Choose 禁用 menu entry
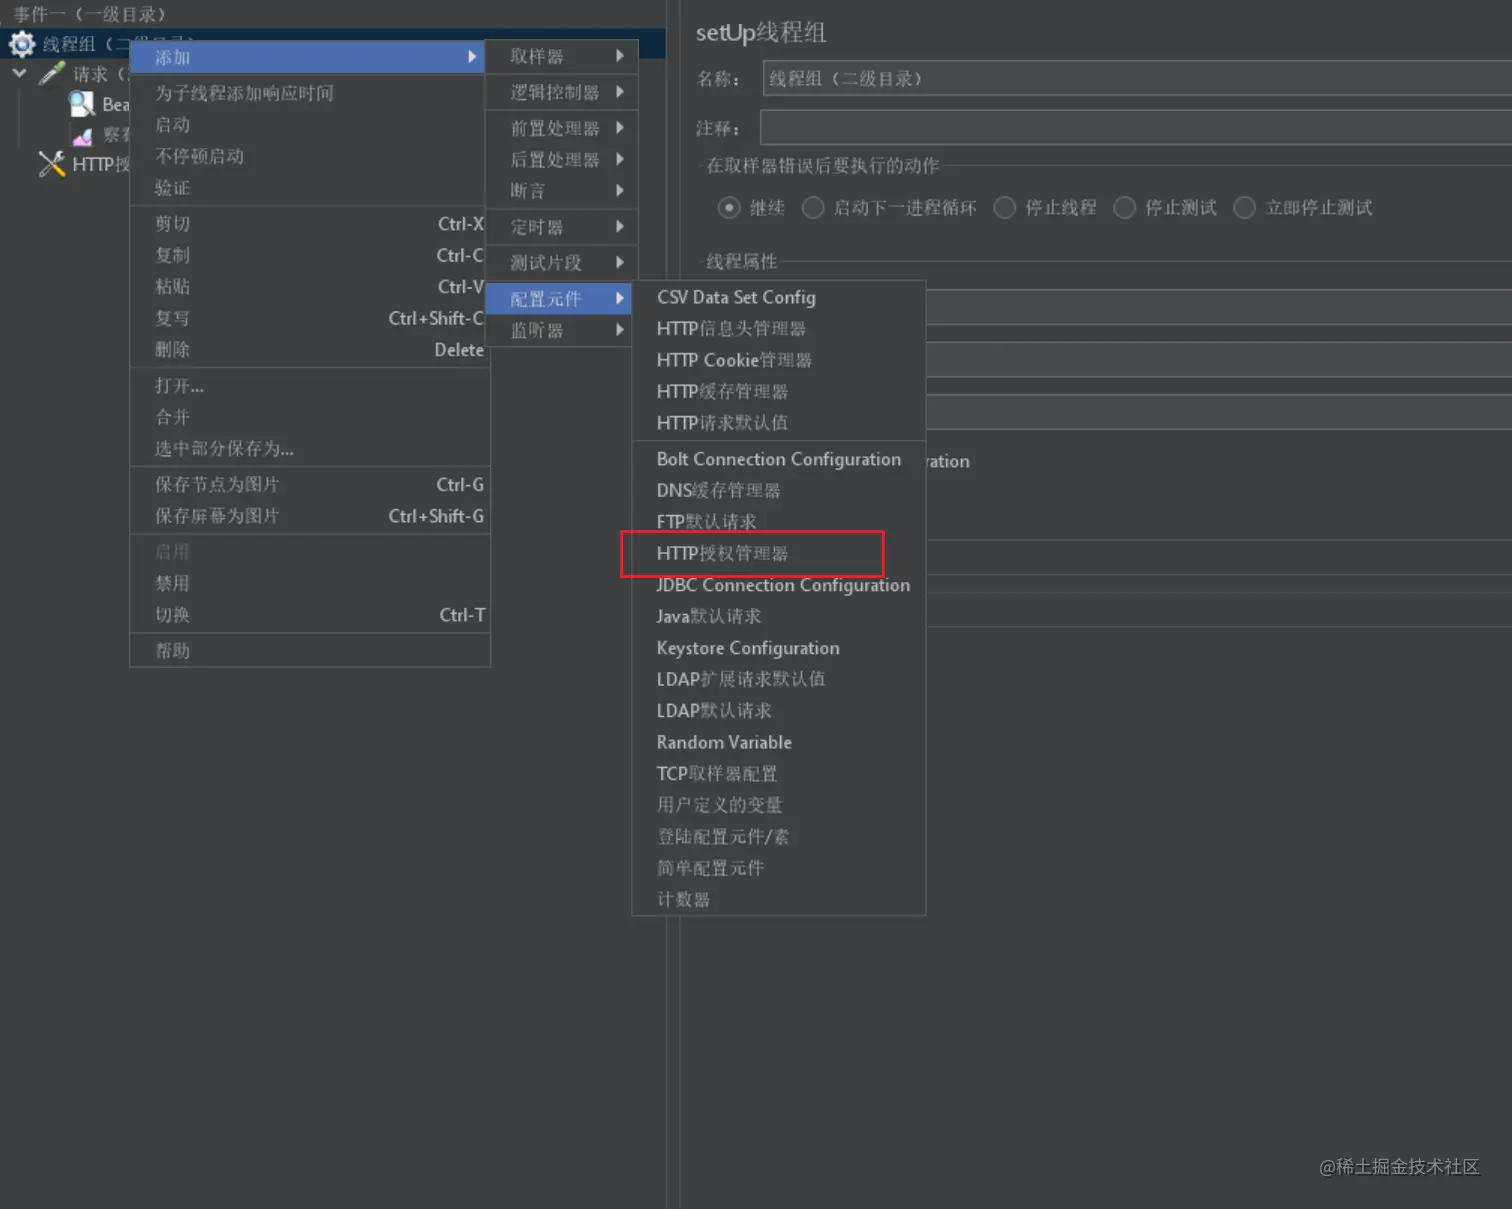Image resolution: width=1512 pixels, height=1209 pixels. [310, 583]
